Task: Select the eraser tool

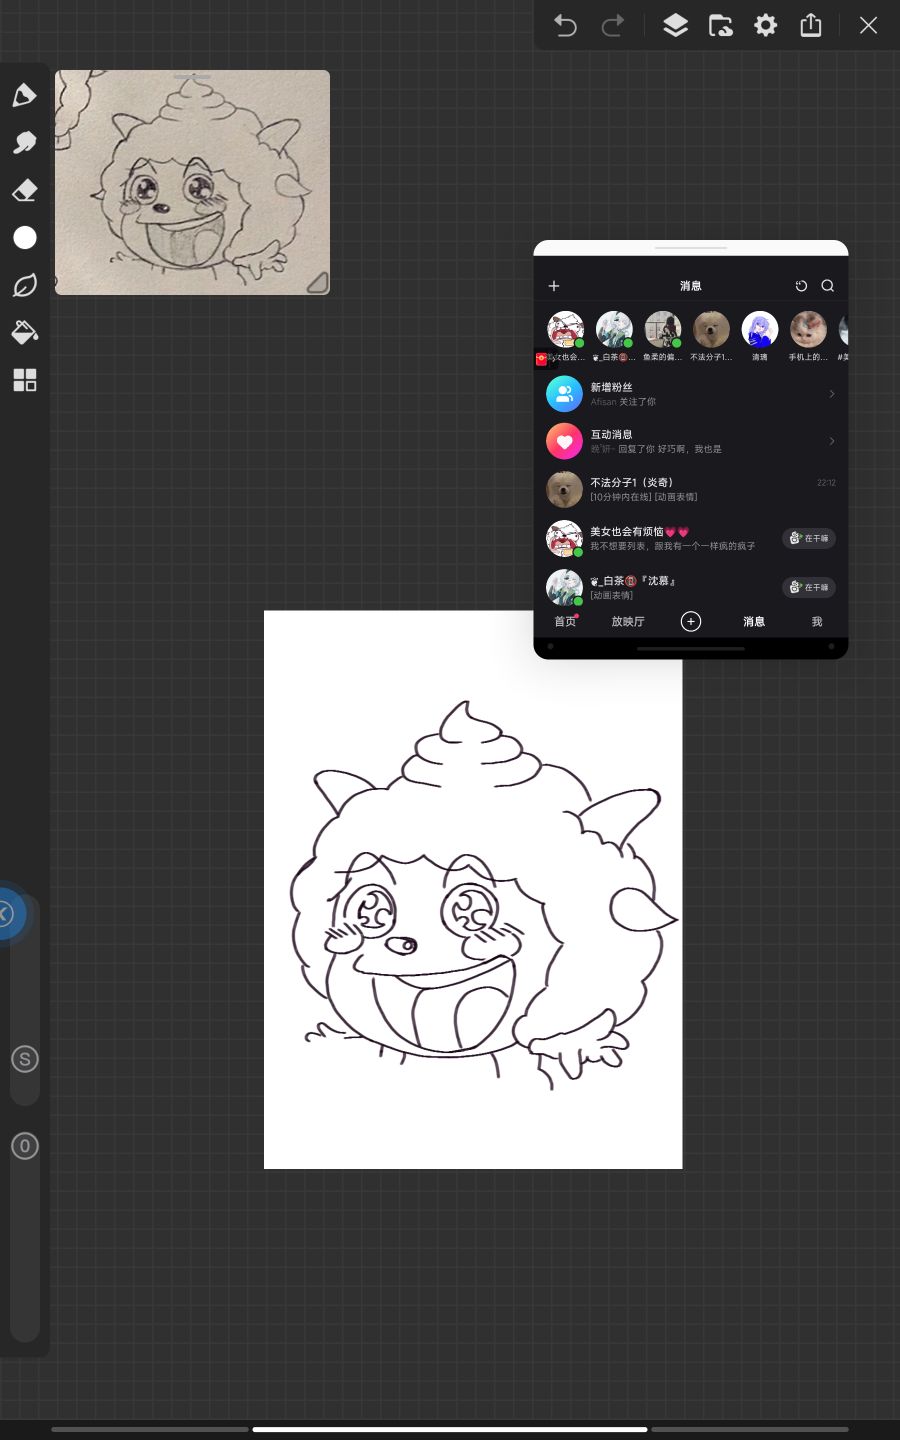Action: click(25, 190)
